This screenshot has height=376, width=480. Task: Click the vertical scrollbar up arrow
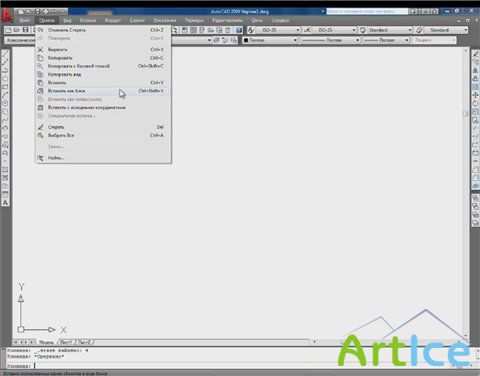(466, 50)
